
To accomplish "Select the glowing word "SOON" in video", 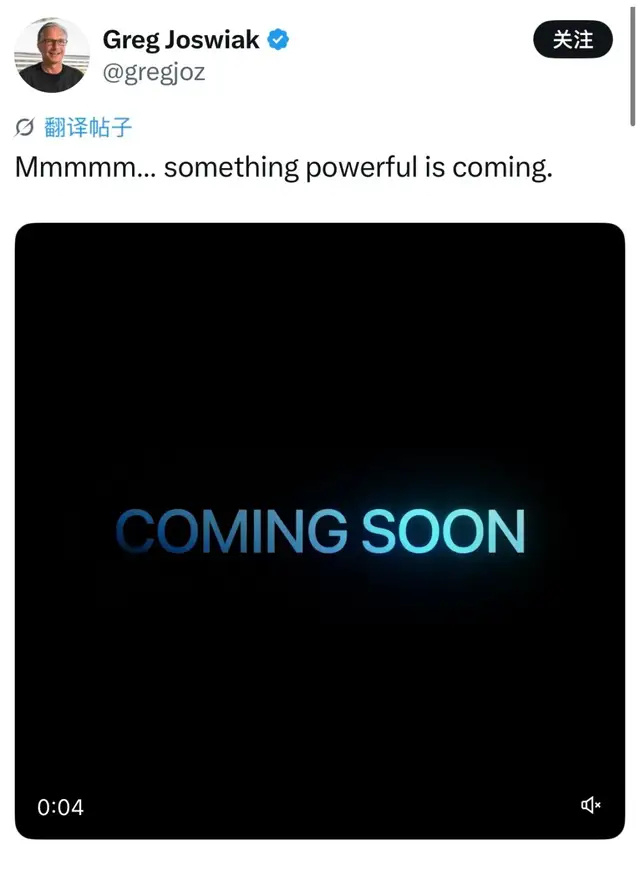I will (444, 531).
